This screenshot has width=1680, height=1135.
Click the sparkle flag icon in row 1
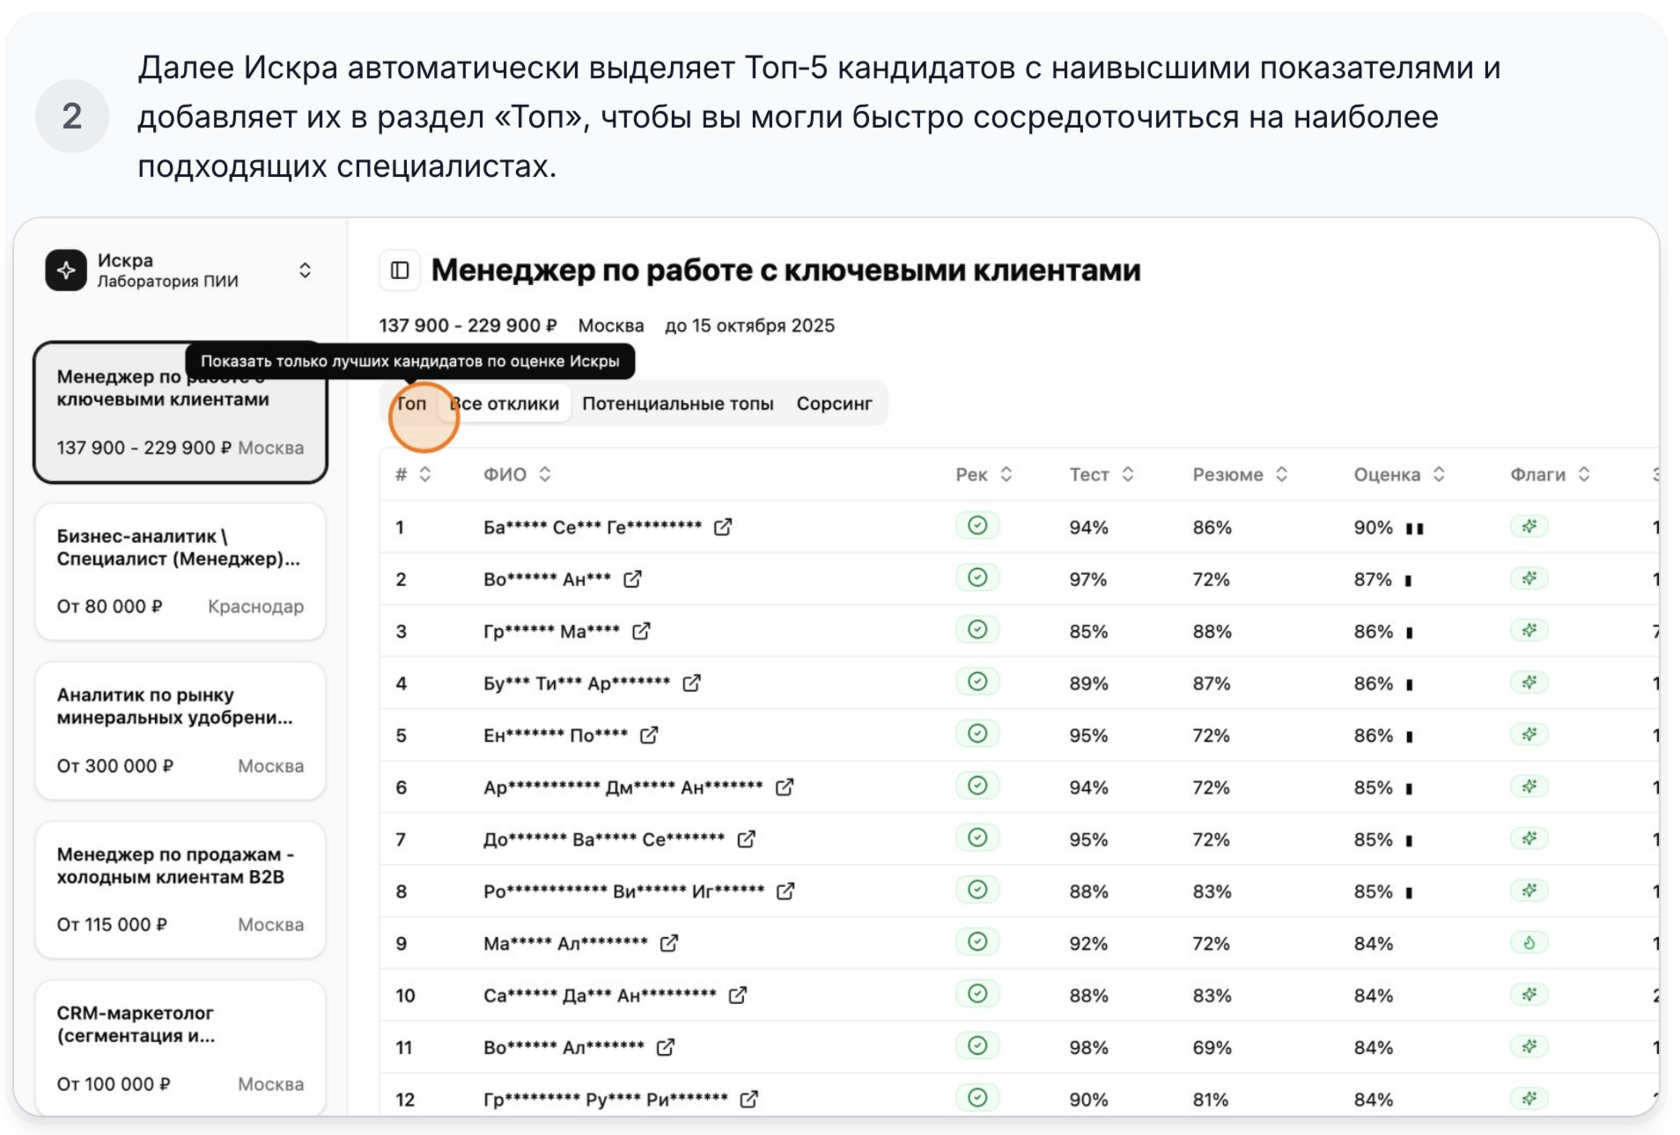tap(1529, 527)
